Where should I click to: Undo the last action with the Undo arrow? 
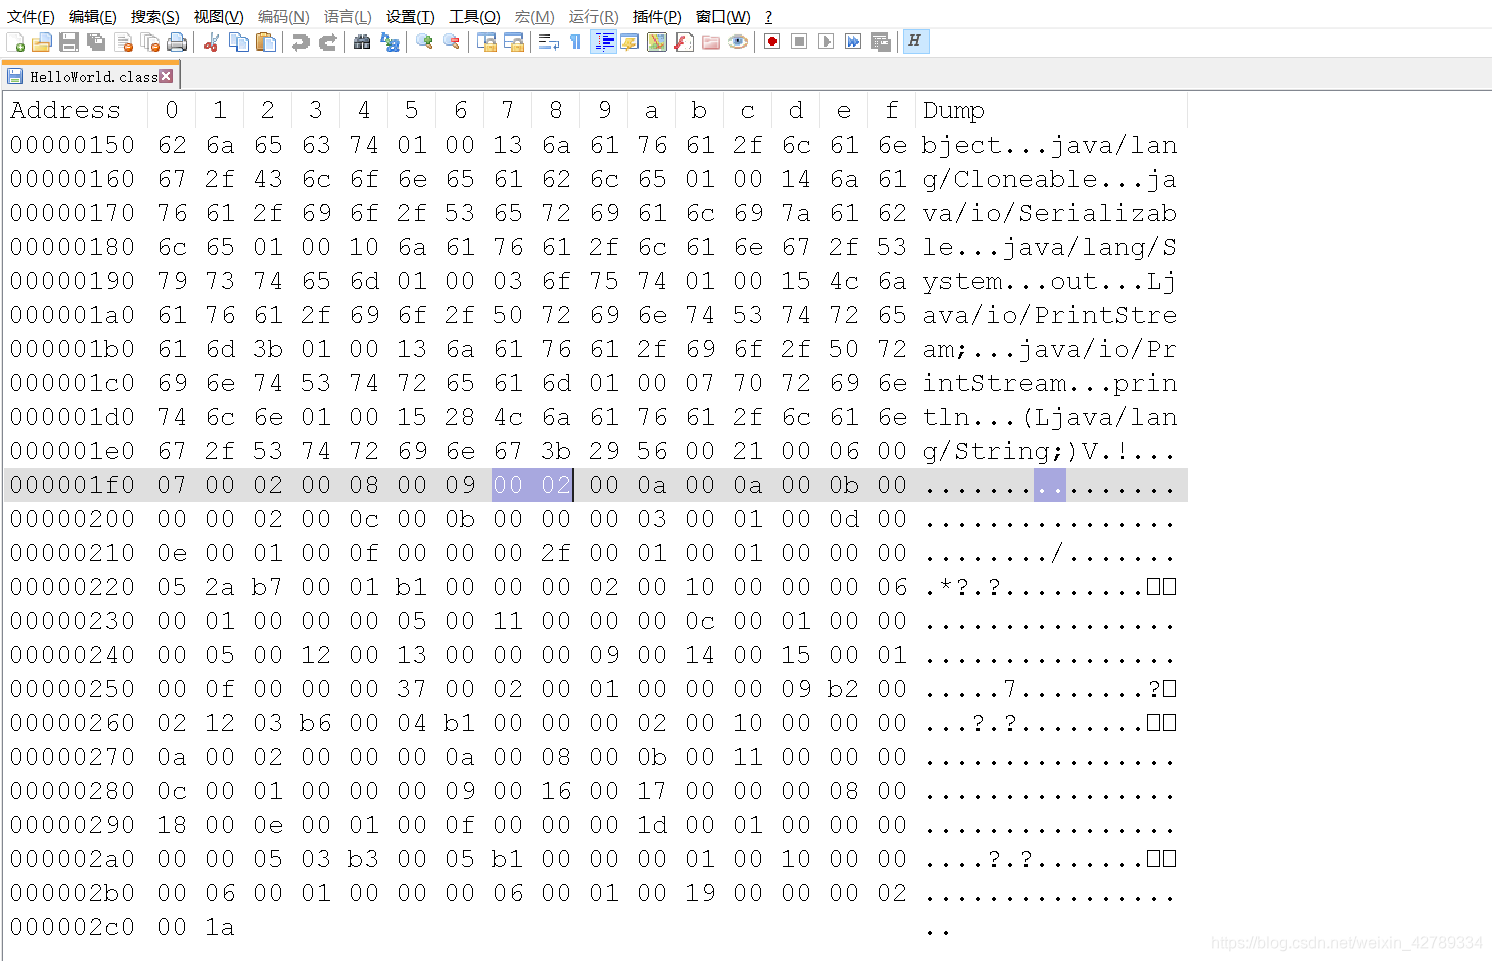(300, 42)
